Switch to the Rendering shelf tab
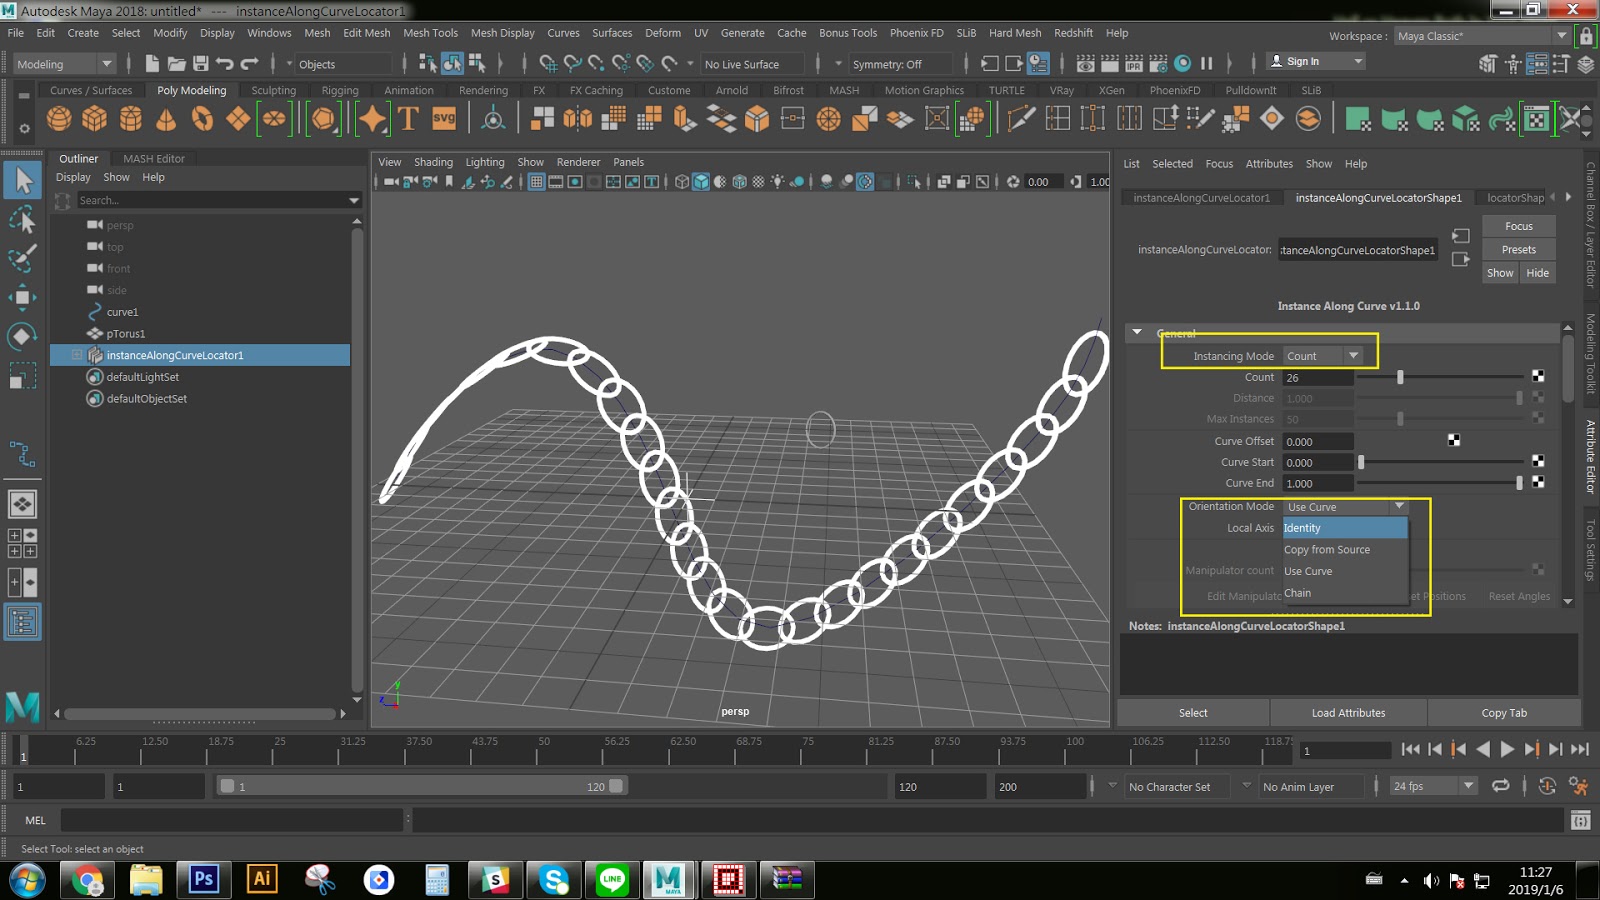The width and height of the screenshot is (1600, 900). pos(483,90)
